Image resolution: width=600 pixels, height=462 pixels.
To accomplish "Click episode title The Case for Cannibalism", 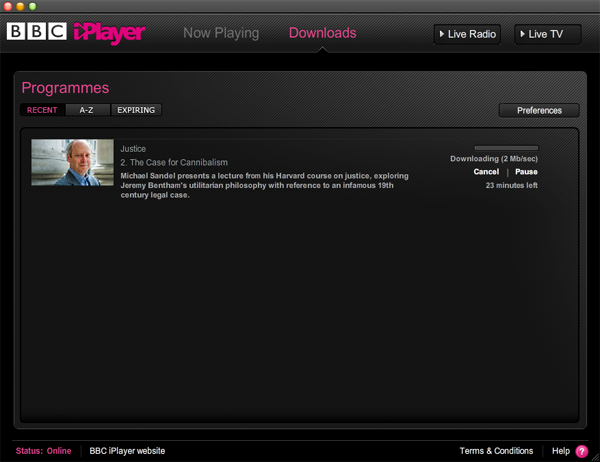I will [174, 162].
